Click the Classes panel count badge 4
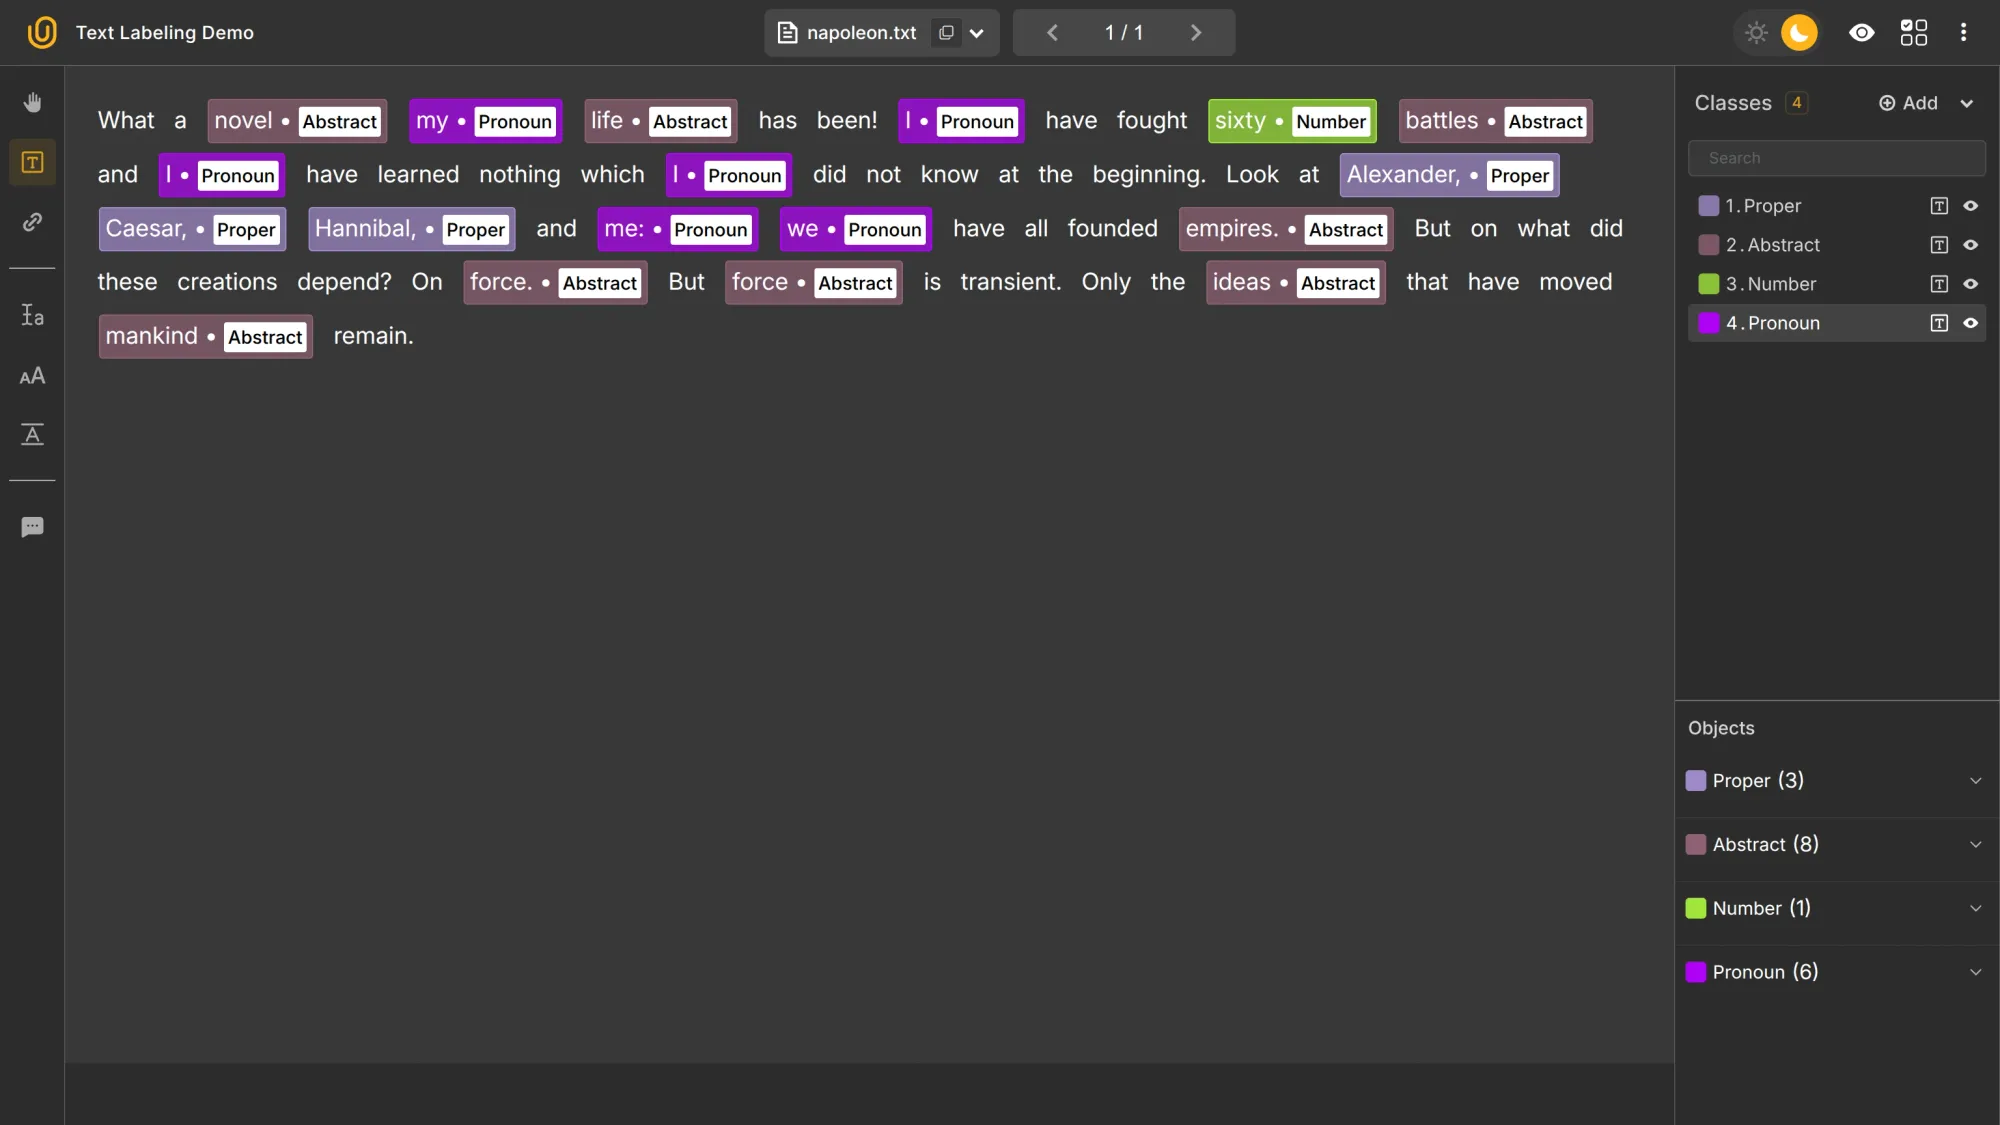2000x1125 pixels. point(1796,103)
